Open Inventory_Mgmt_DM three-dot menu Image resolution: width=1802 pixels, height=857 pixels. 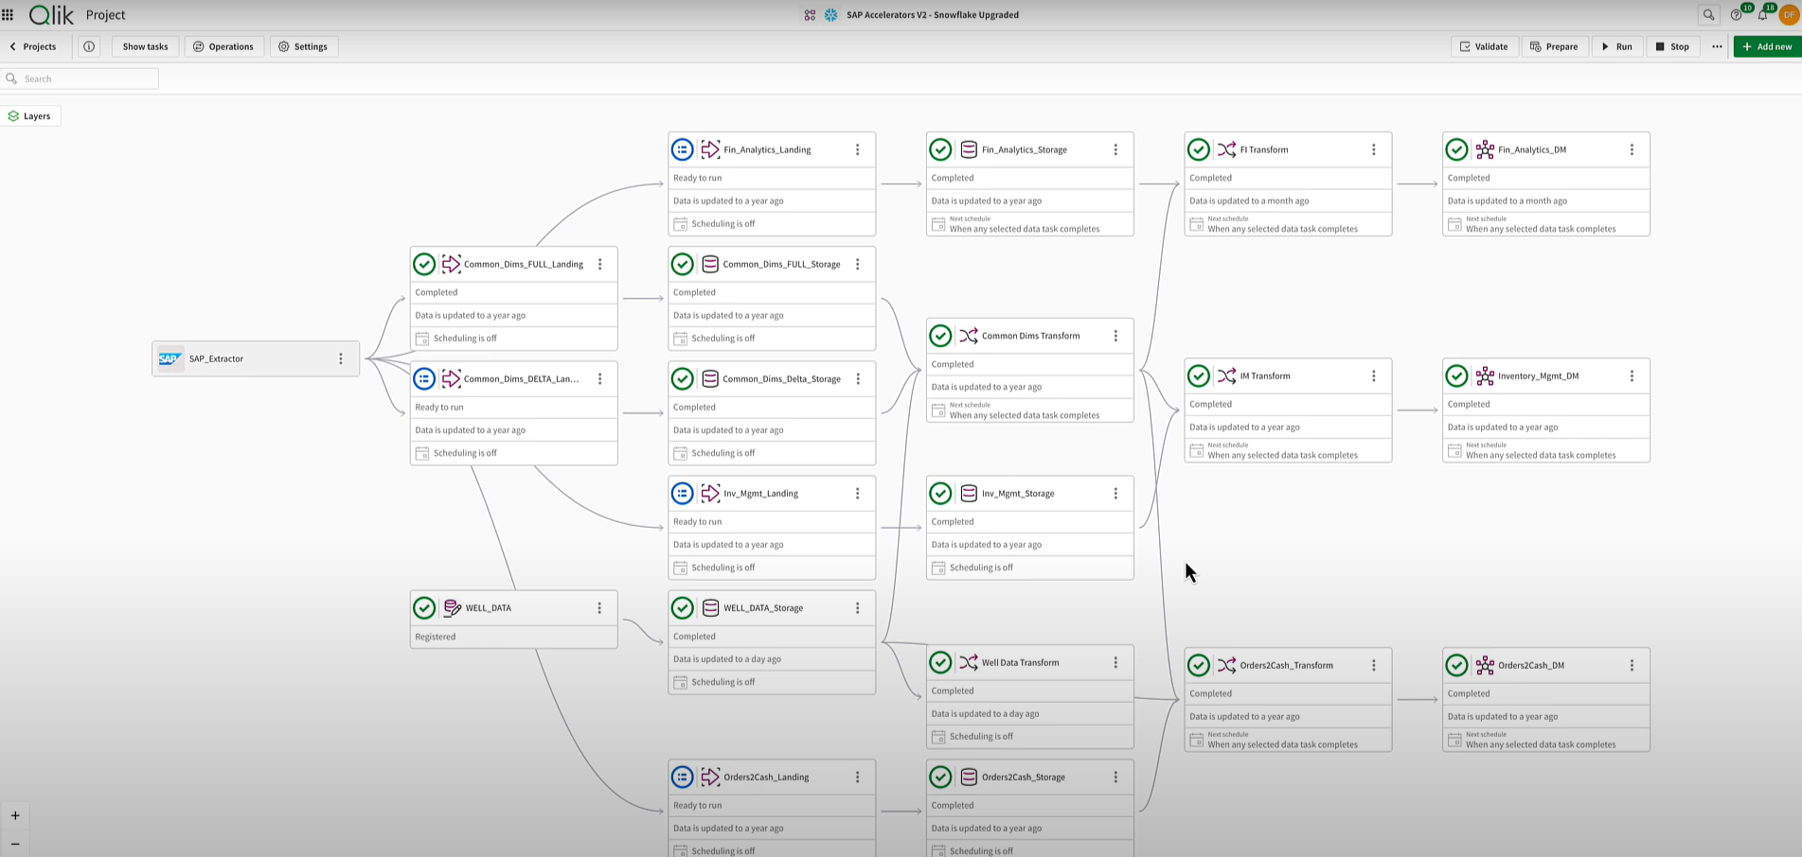(x=1631, y=376)
